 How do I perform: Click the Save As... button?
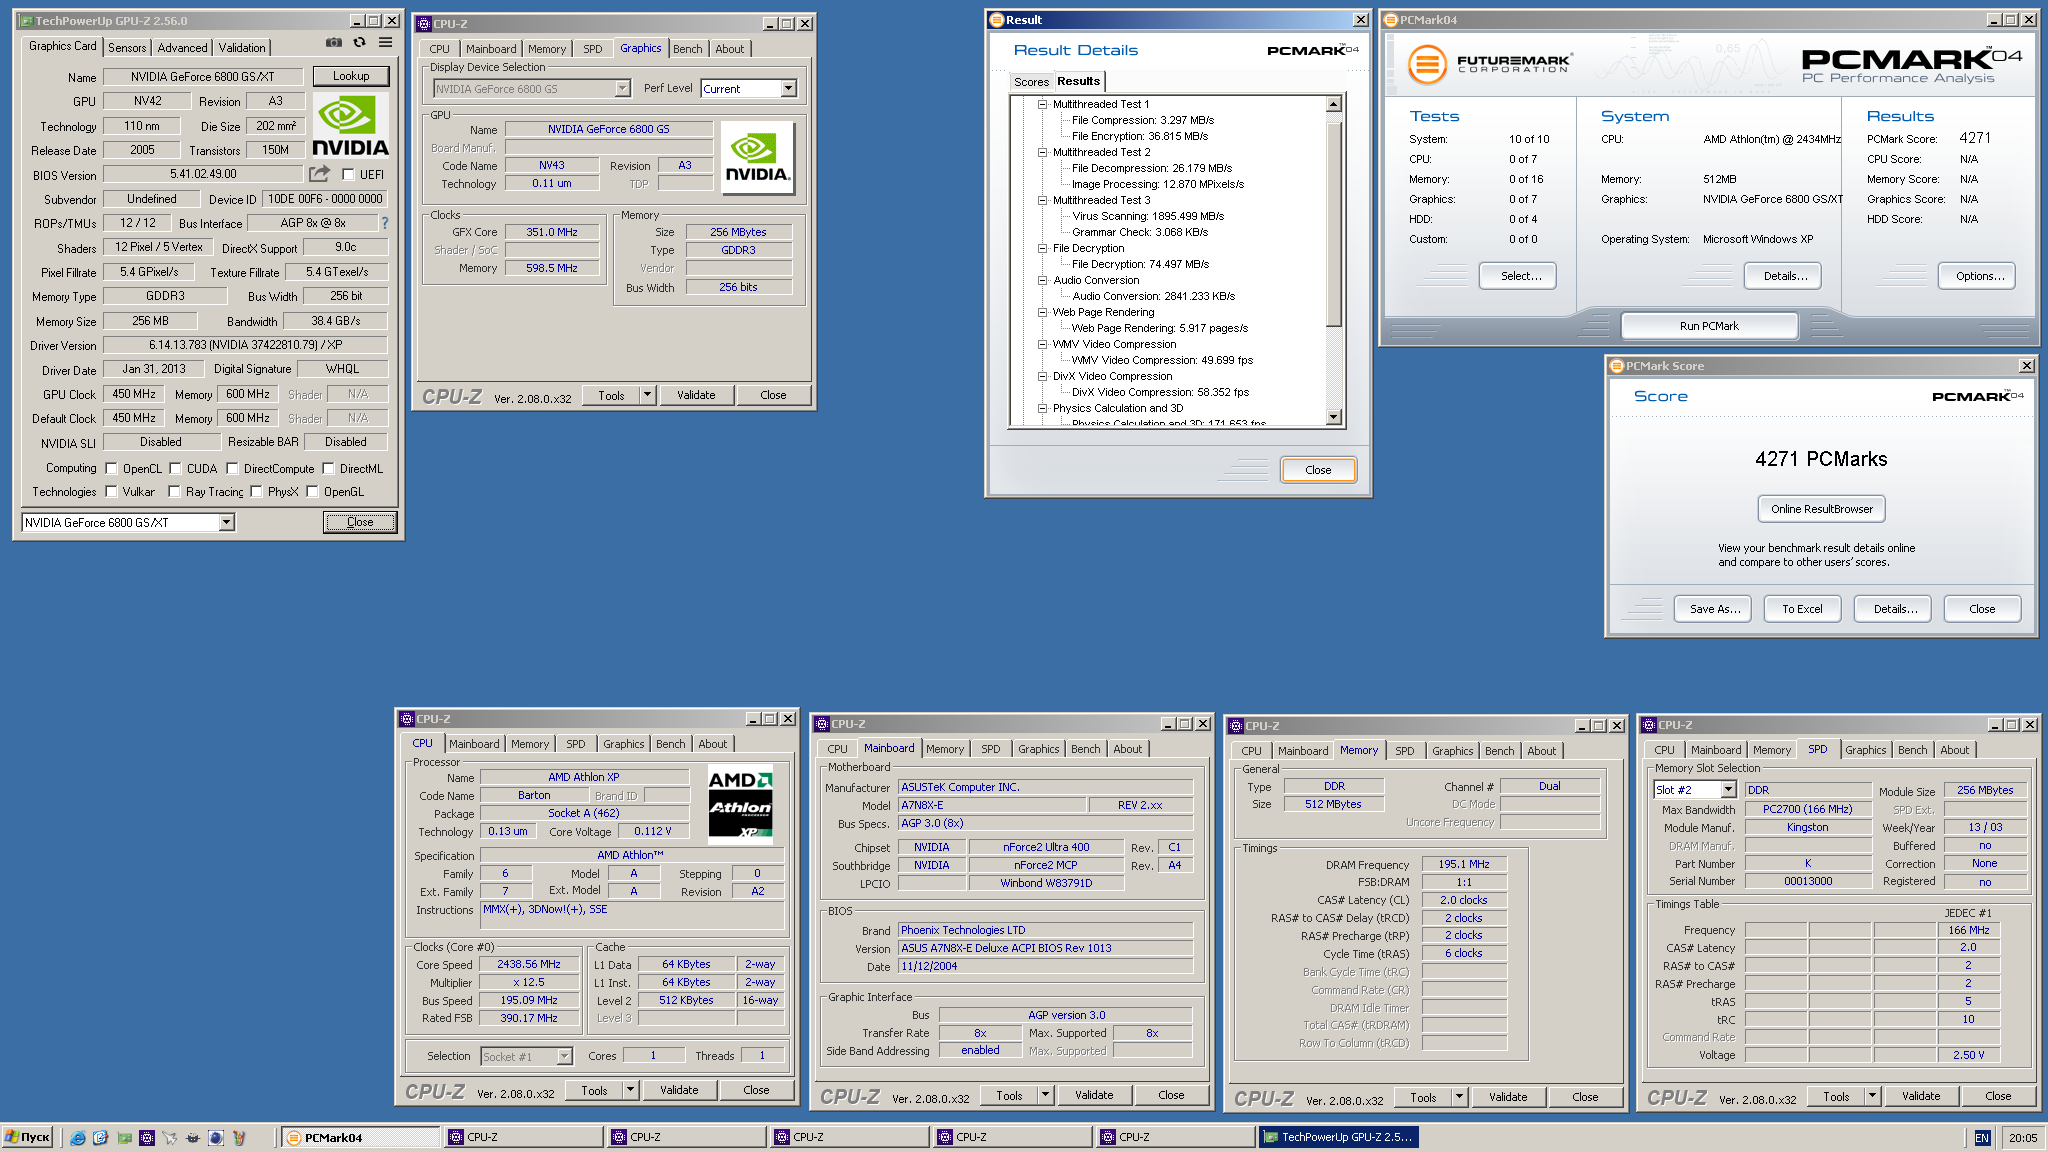coord(1714,609)
